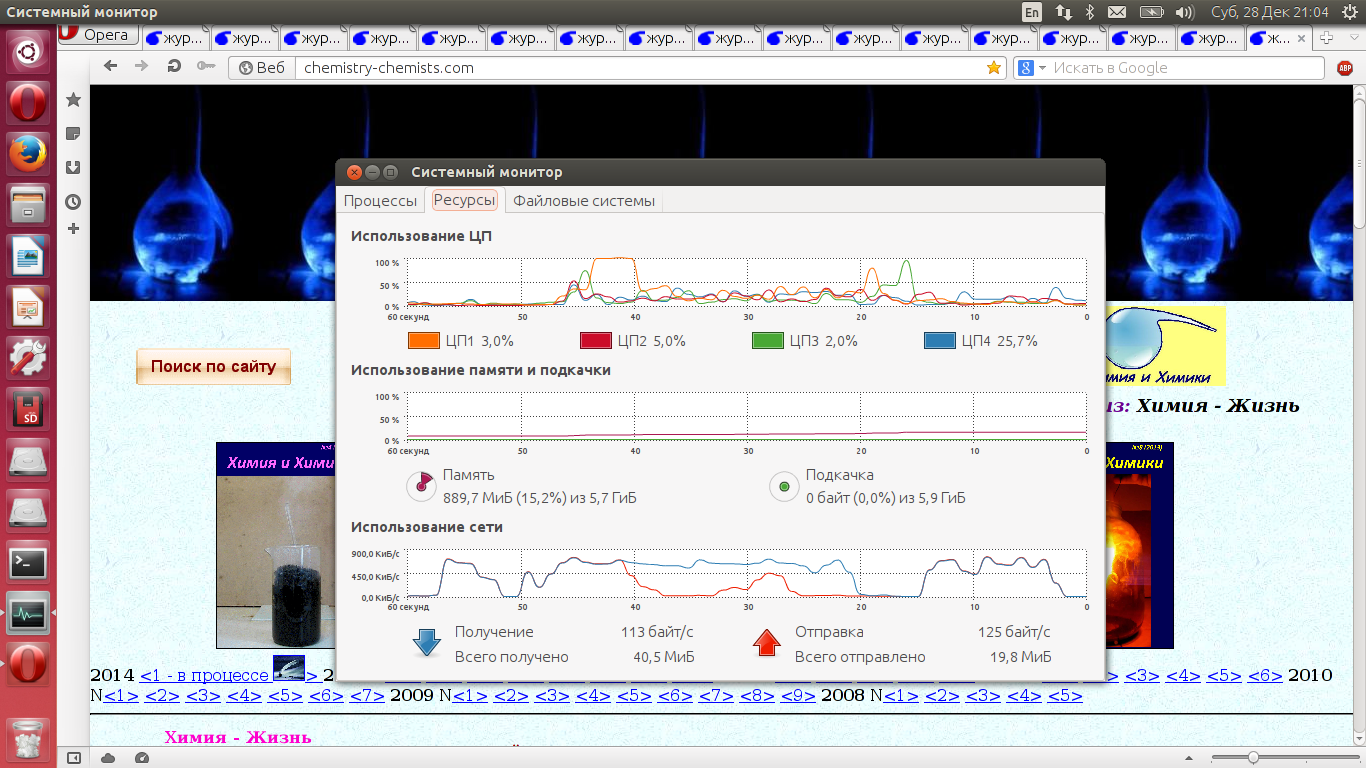Open the session gear menu in top panel
This screenshot has width=1366, height=768.
click(1349, 12)
